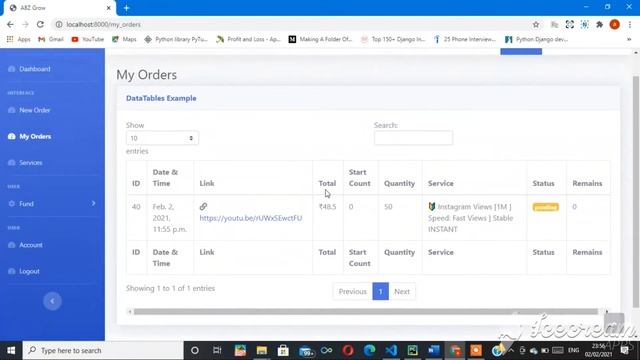Click the Dashboard icon in the sidebar
640x360 pixels.
pos(11,69)
